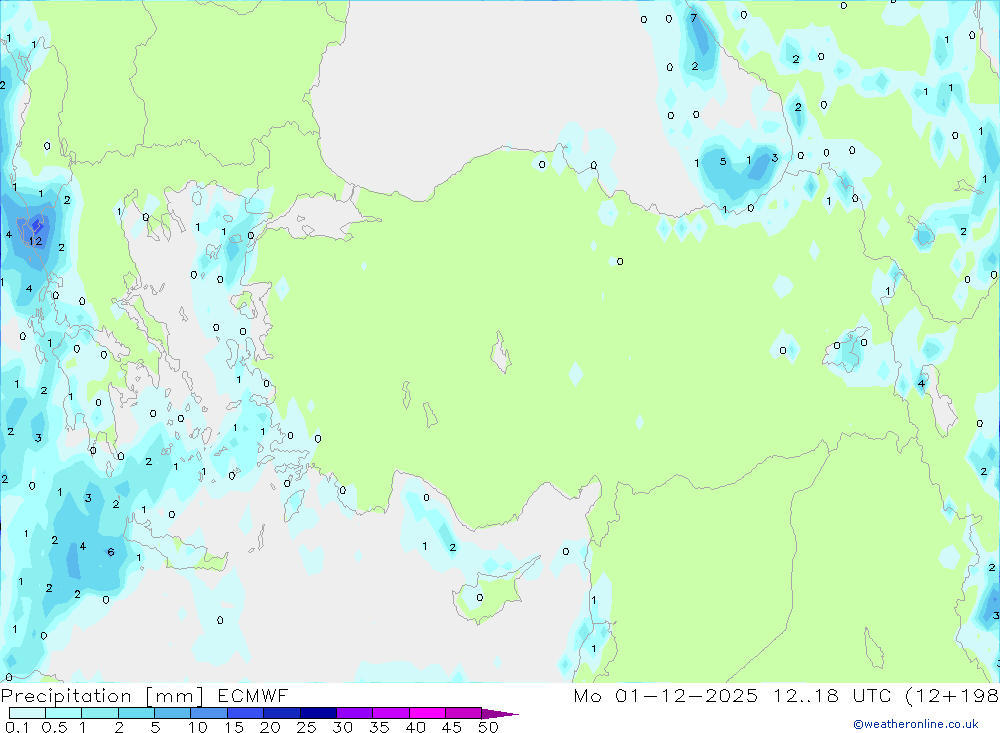The height and width of the screenshot is (733, 1000).
Task: Click the 30–35 mm purple legend swatch
Action: [x=355, y=713]
